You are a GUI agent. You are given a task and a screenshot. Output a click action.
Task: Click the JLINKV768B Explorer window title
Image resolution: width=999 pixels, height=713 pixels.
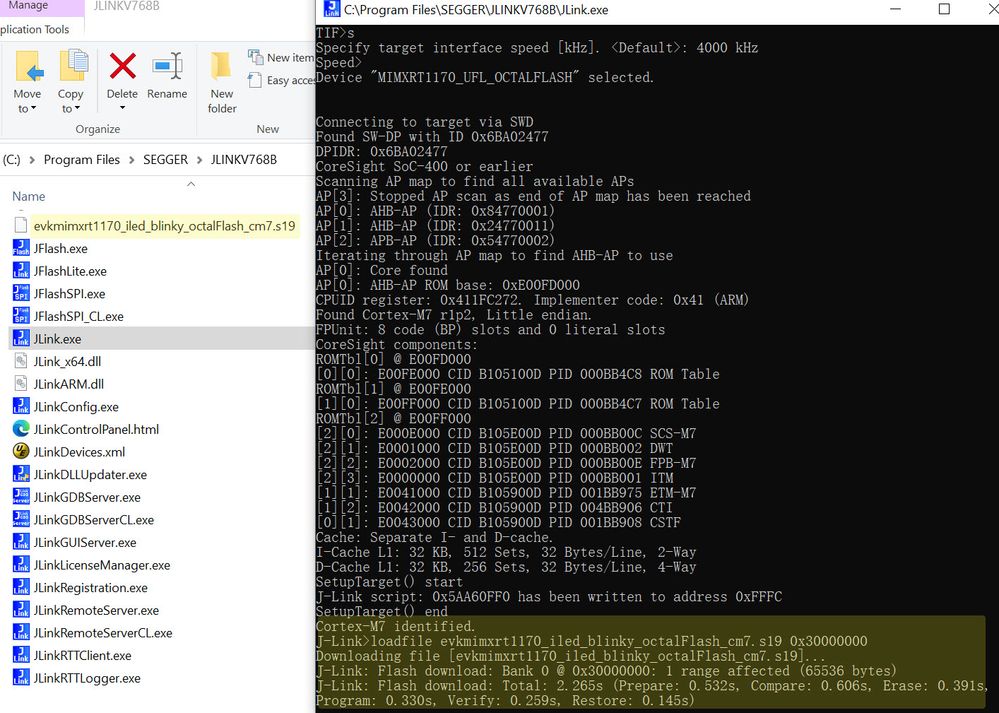(x=126, y=6)
